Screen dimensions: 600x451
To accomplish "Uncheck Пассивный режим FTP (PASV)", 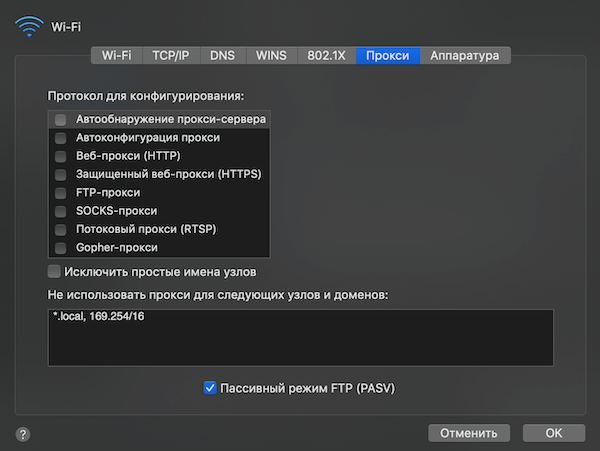I will click(x=210, y=387).
